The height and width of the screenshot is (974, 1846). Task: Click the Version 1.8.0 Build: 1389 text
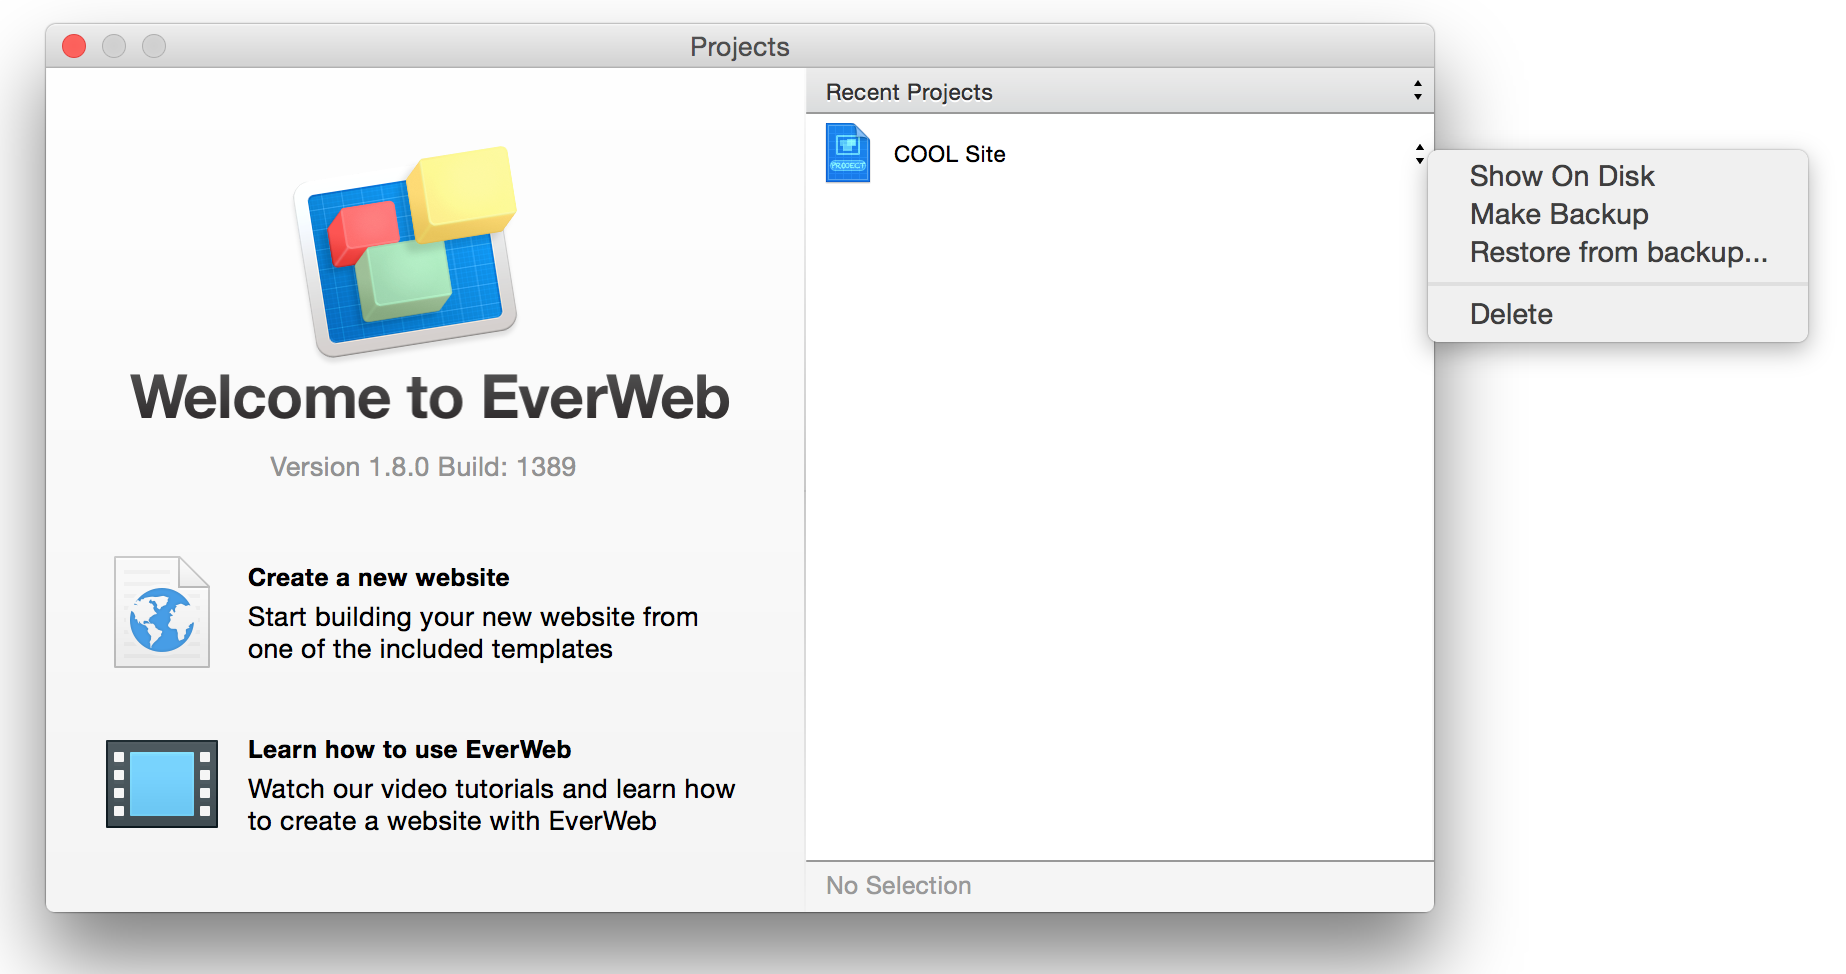pyautogui.click(x=423, y=467)
